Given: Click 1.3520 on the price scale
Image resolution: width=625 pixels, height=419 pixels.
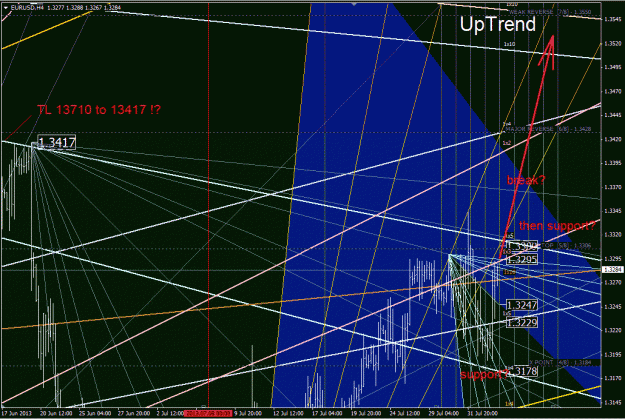Looking at the screenshot, I should coord(613,43).
